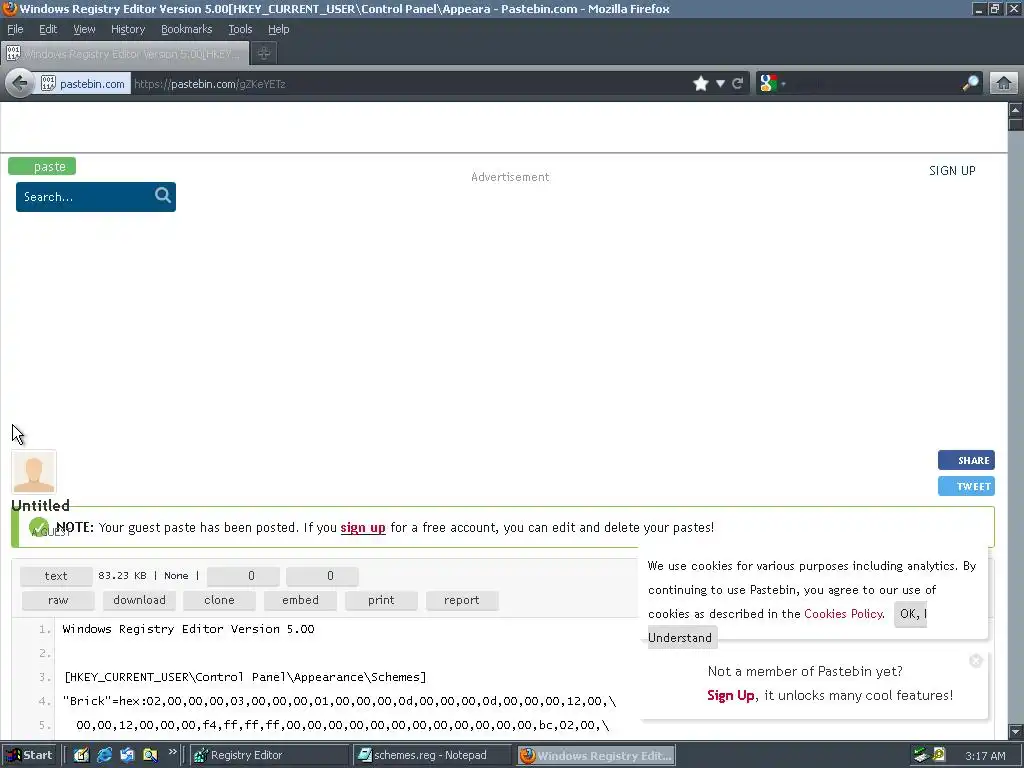Open the Help menu
This screenshot has width=1024, height=768.
point(278,29)
